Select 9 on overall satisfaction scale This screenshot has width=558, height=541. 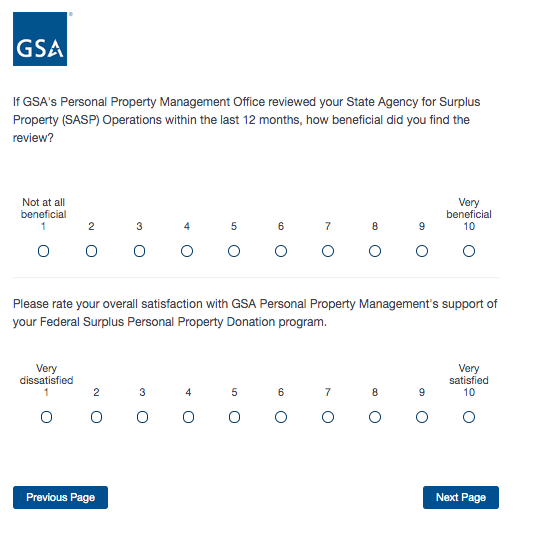(422, 417)
